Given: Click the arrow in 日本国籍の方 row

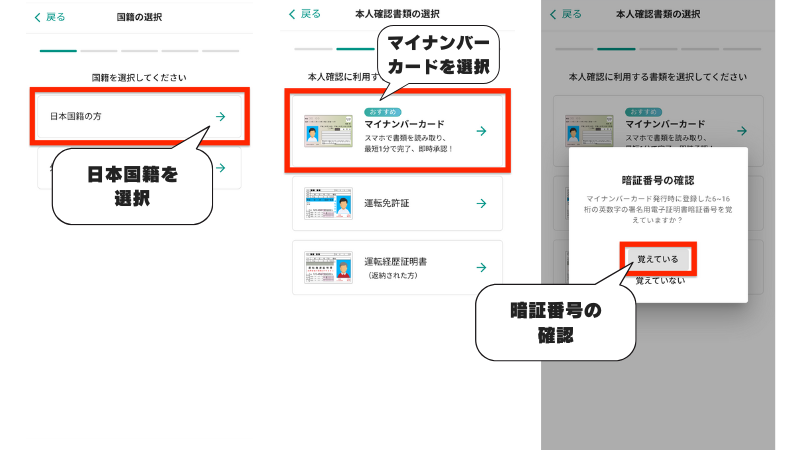Looking at the screenshot, I should click(x=220, y=117).
